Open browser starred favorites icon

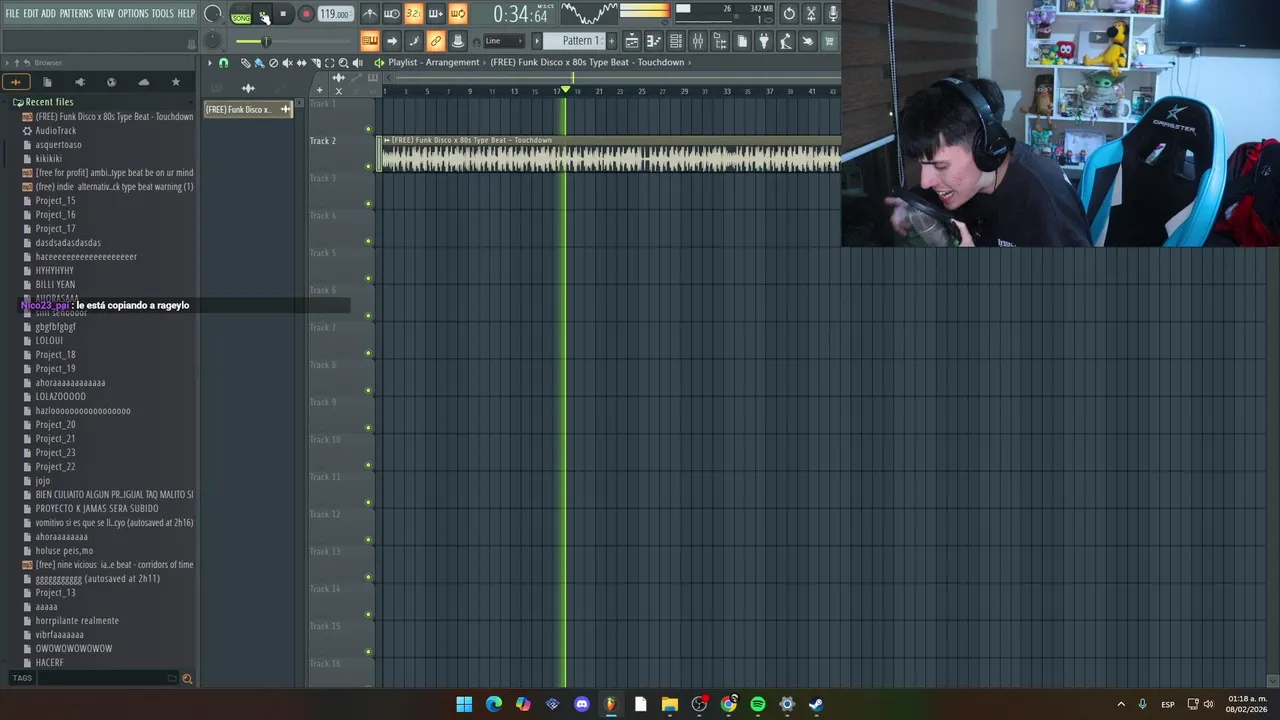pyautogui.click(x=176, y=82)
